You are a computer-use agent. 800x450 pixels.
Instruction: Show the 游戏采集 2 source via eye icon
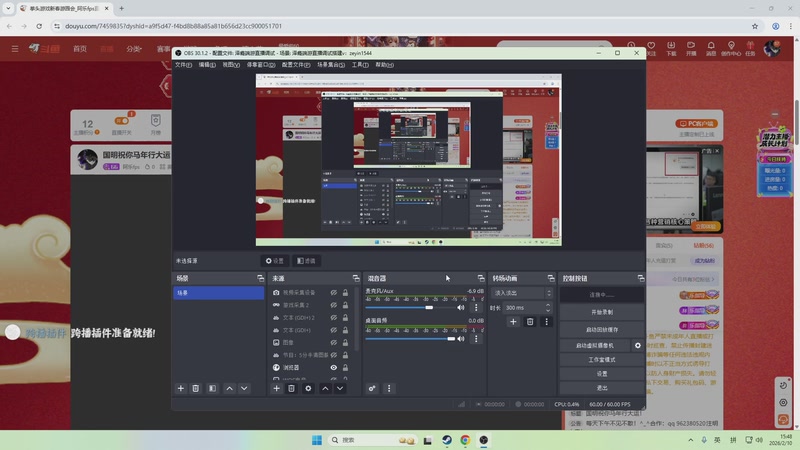click(x=334, y=305)
